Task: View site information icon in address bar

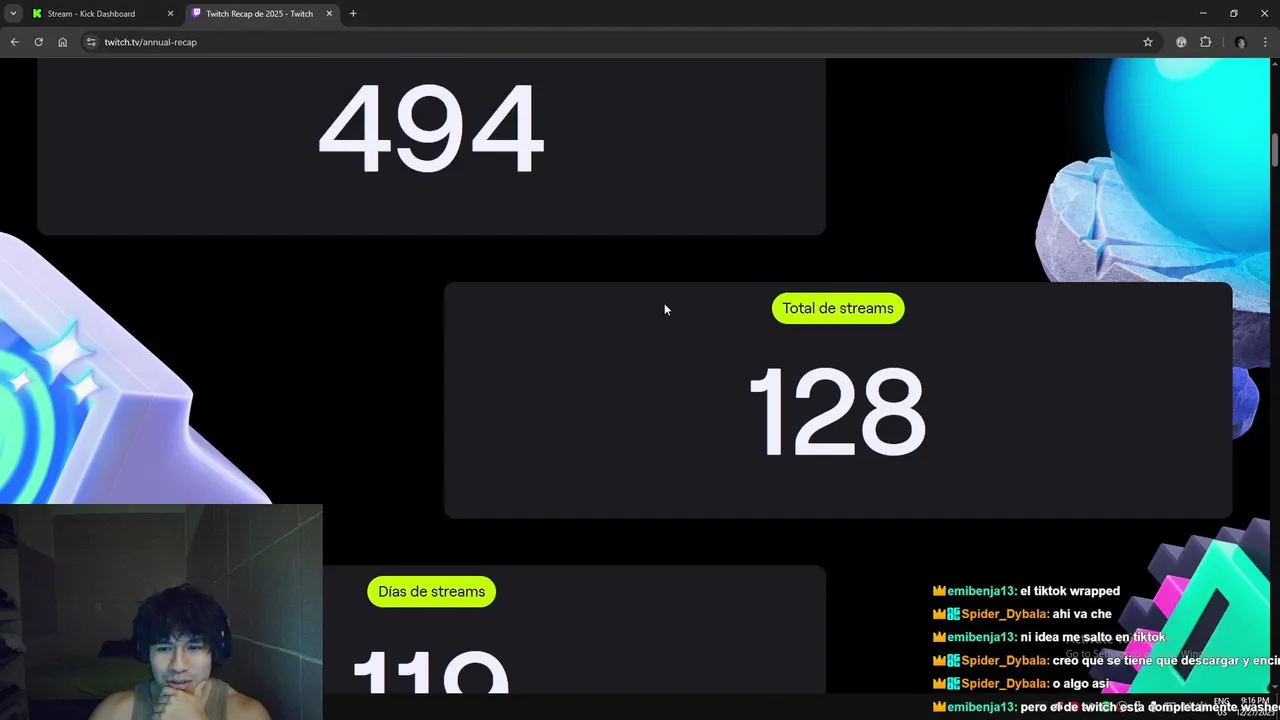Action: [x=90, y=42]
